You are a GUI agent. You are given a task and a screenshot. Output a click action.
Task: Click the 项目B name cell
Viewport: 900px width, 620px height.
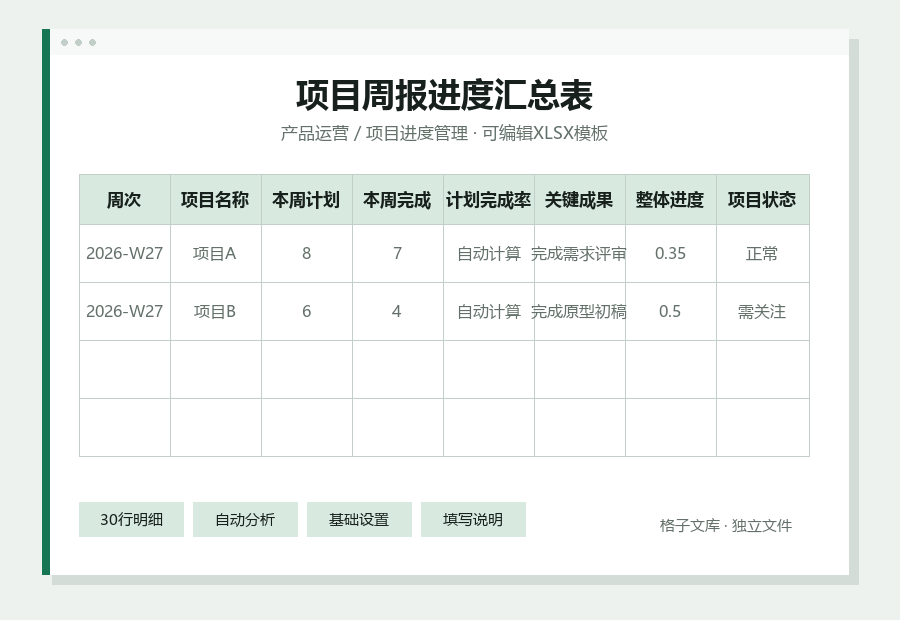[216, 312]
